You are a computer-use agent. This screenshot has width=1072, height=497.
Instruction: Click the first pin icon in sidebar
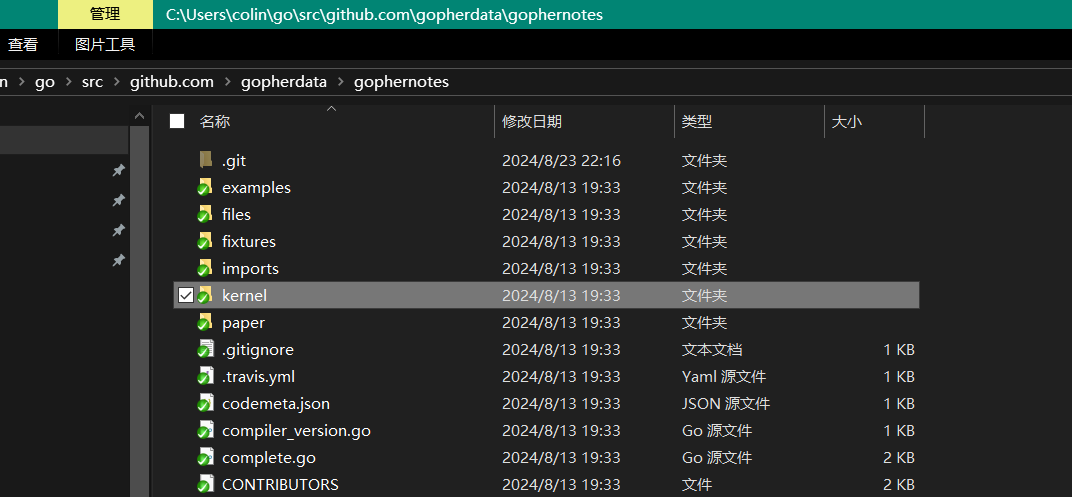click(118, 170)
